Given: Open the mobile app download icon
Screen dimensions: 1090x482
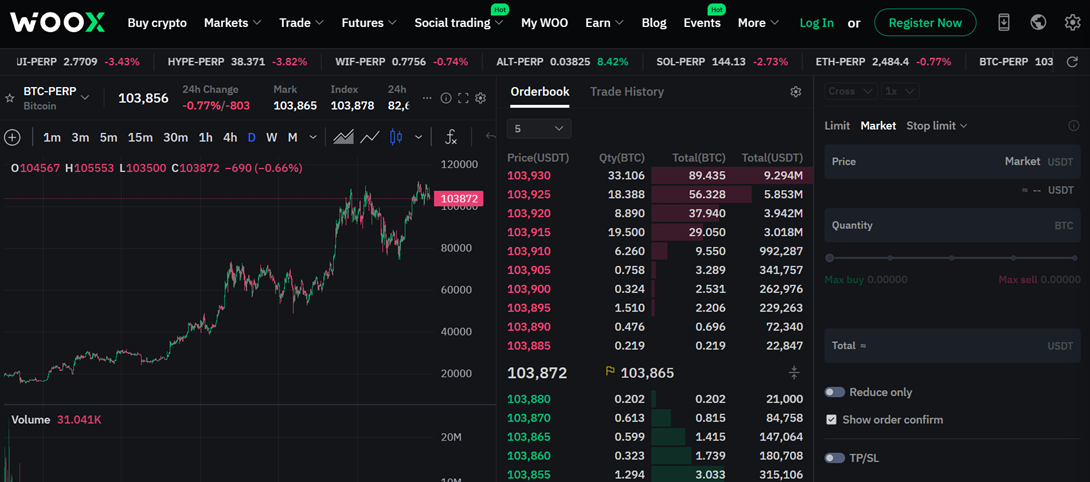Looking at the screenshot, I should (x=1004, y=22).
